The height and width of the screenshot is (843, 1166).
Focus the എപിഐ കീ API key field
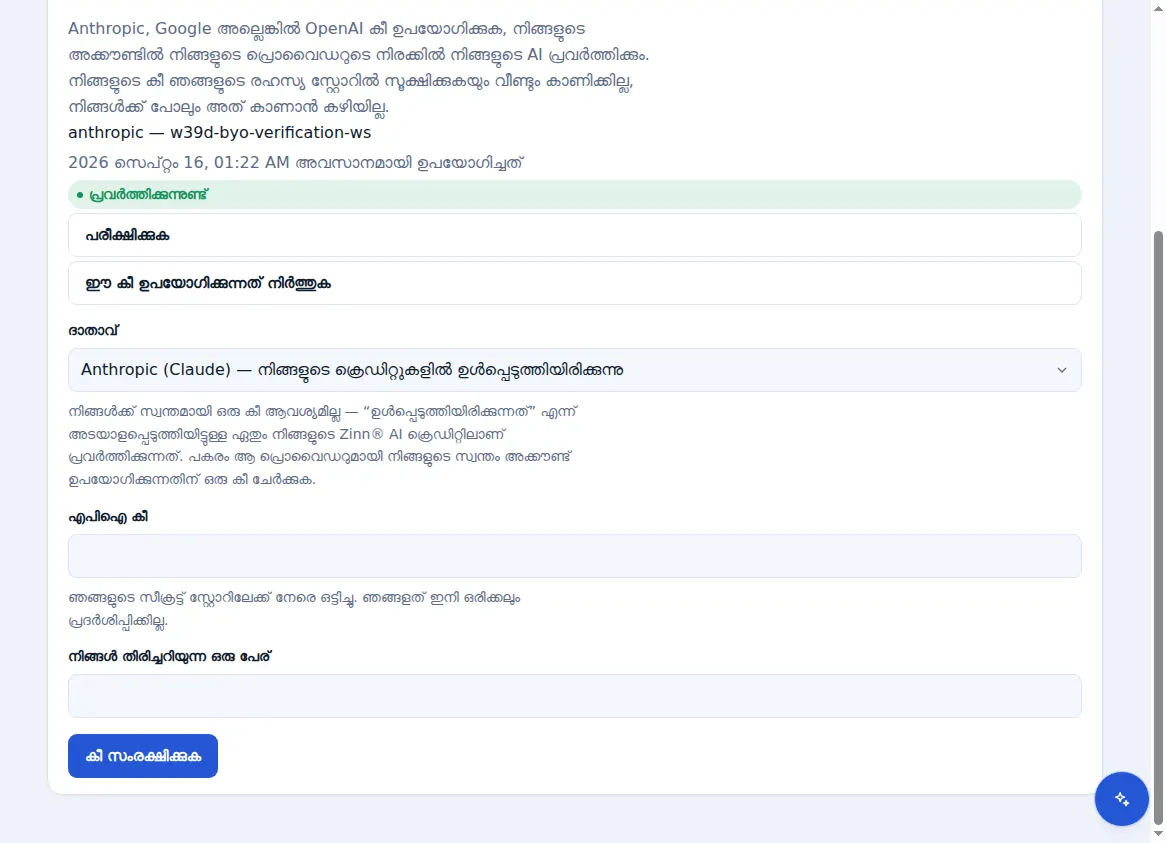pyautogui.click(x=574, y=556)
